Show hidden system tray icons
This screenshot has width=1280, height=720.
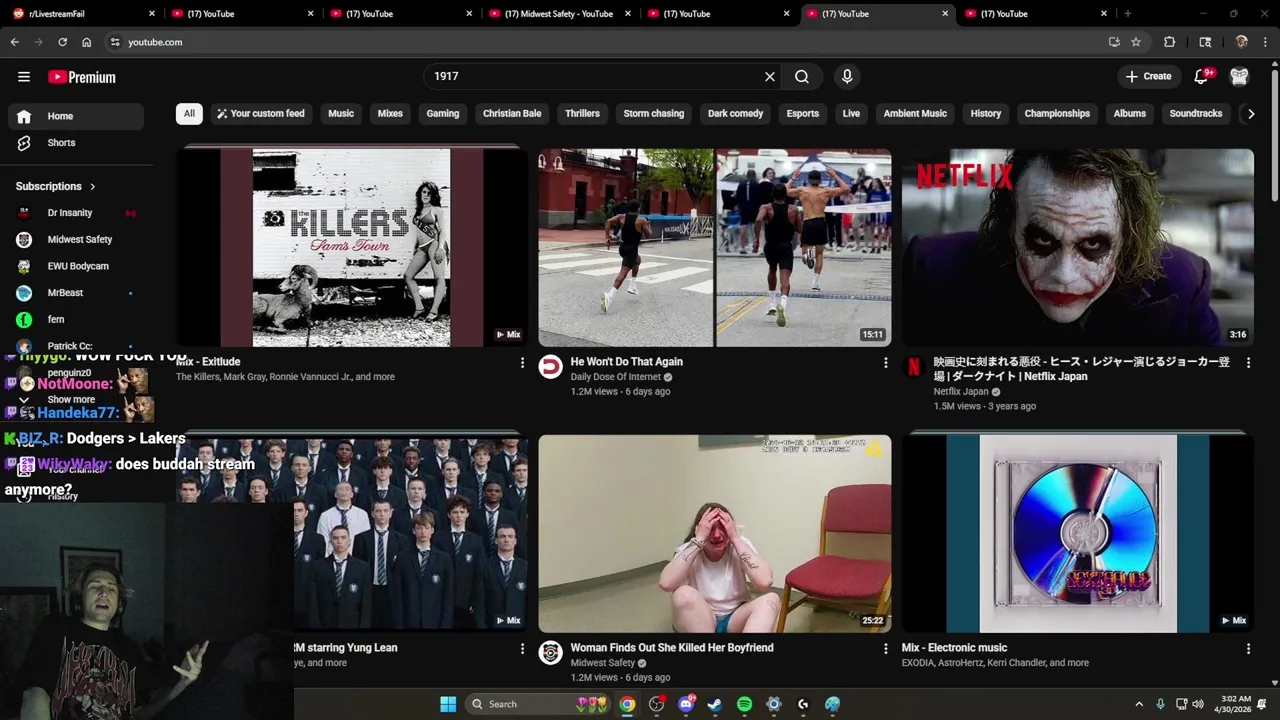click(x=1139, y=704)
